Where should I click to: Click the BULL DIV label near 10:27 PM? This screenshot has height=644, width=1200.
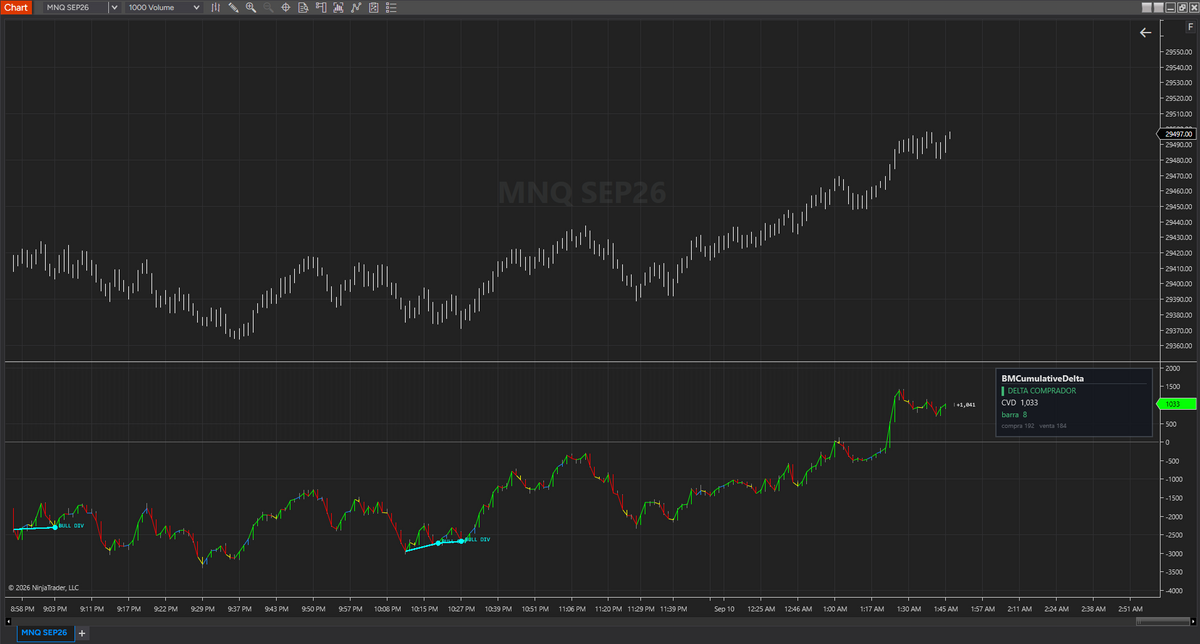point(478,539)
